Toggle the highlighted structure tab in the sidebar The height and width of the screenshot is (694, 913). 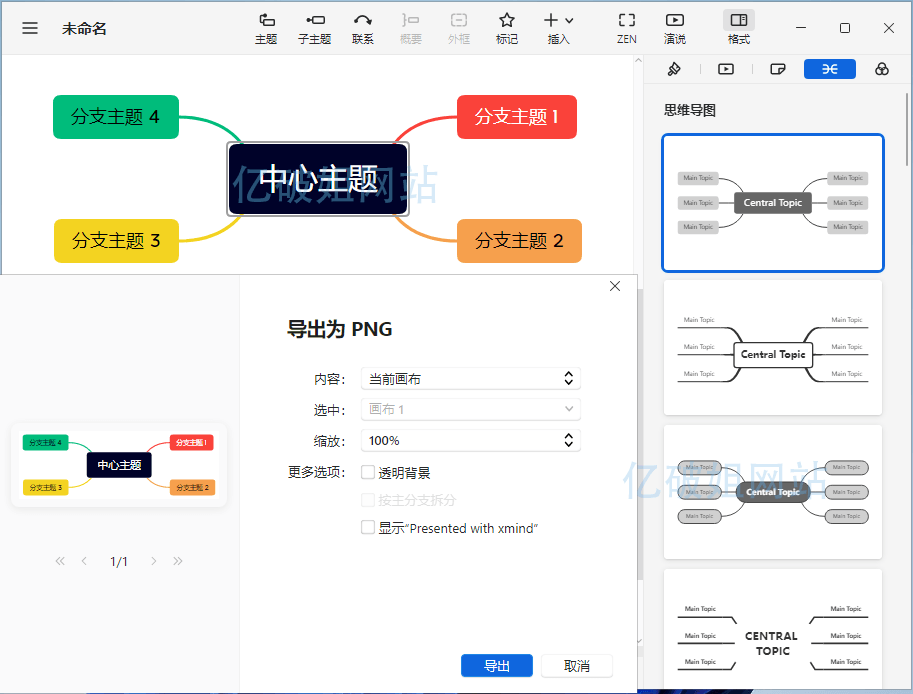click(829, 68)
